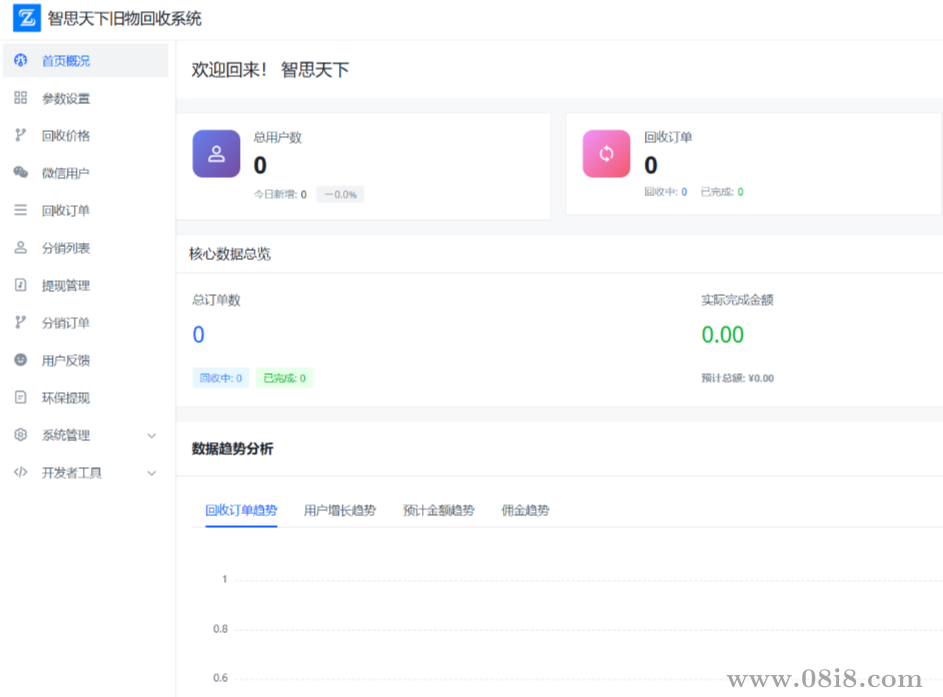Click the blue 回收中 badge
The width and height of the screenshot is (943, 697).
pos(220,378)
